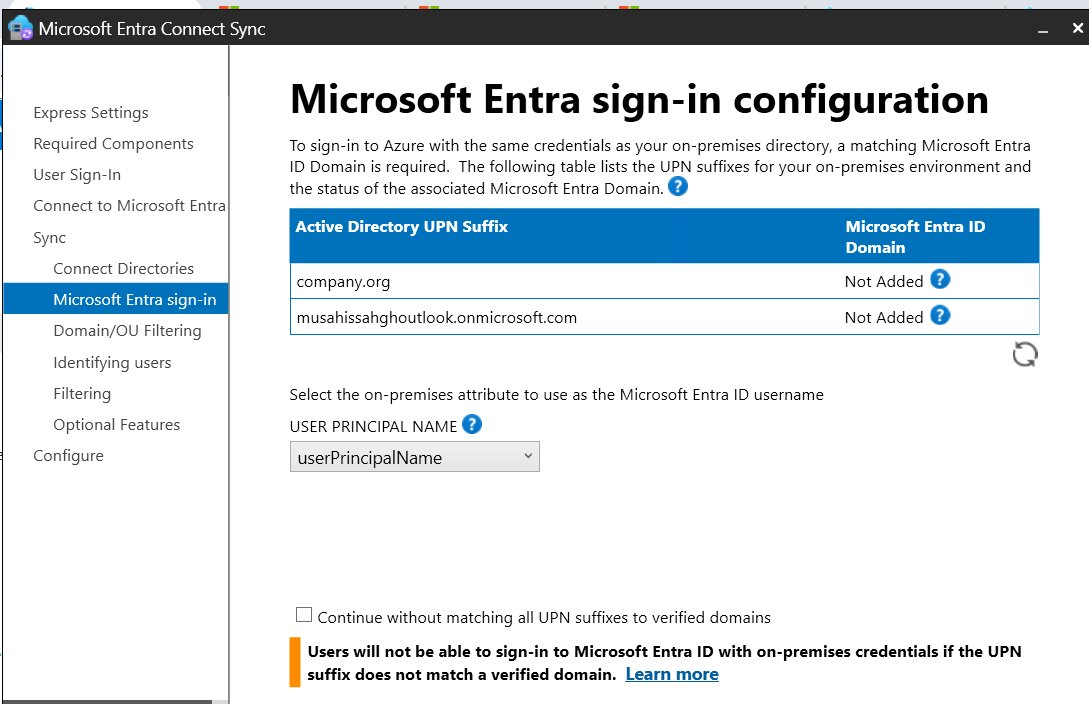The height and width of the screenshot is (704, 1089).
Task: Click help icon next to company.org status
Action: pyautogui.click(x=940, y=280)
